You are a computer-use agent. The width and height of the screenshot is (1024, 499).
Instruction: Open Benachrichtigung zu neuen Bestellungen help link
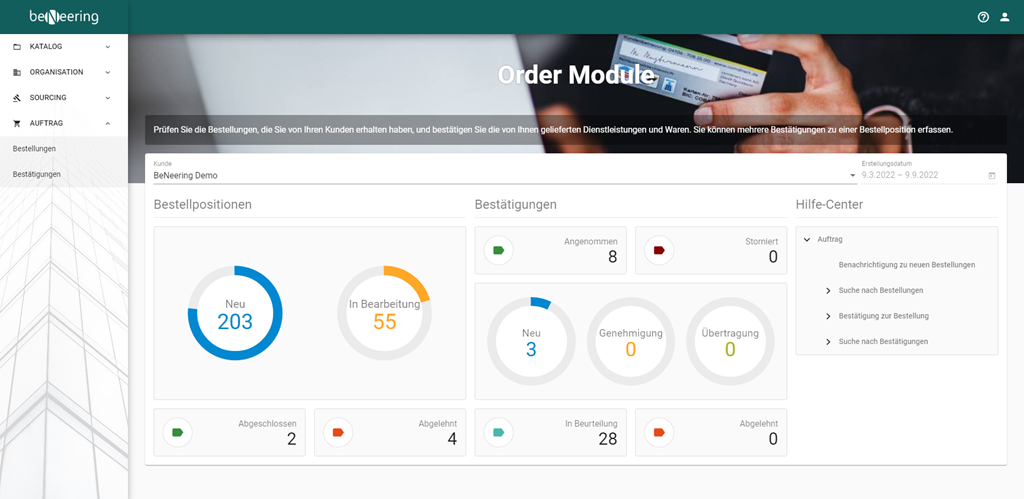(x=906, y=265)
